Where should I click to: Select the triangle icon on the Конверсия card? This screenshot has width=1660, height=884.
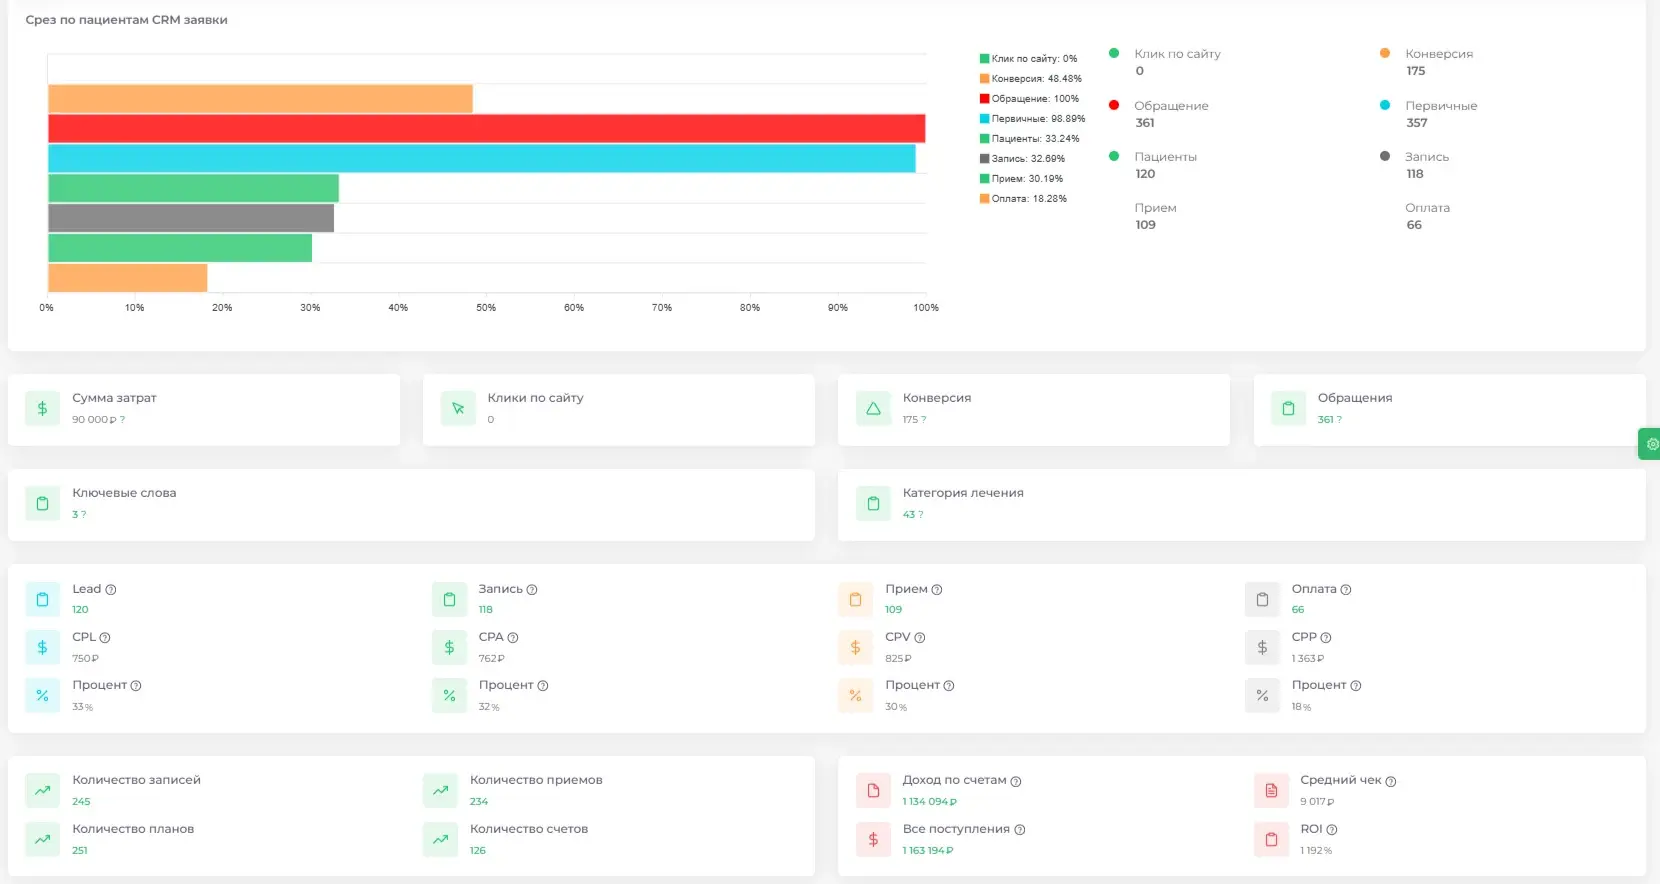pyautogui.click(x=873, y=408)
